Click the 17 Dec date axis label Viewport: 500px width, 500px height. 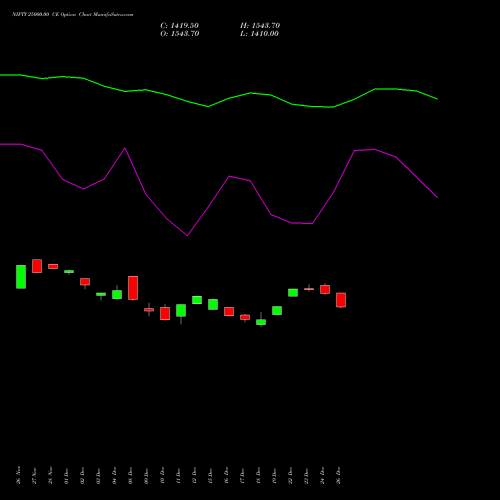242,475
